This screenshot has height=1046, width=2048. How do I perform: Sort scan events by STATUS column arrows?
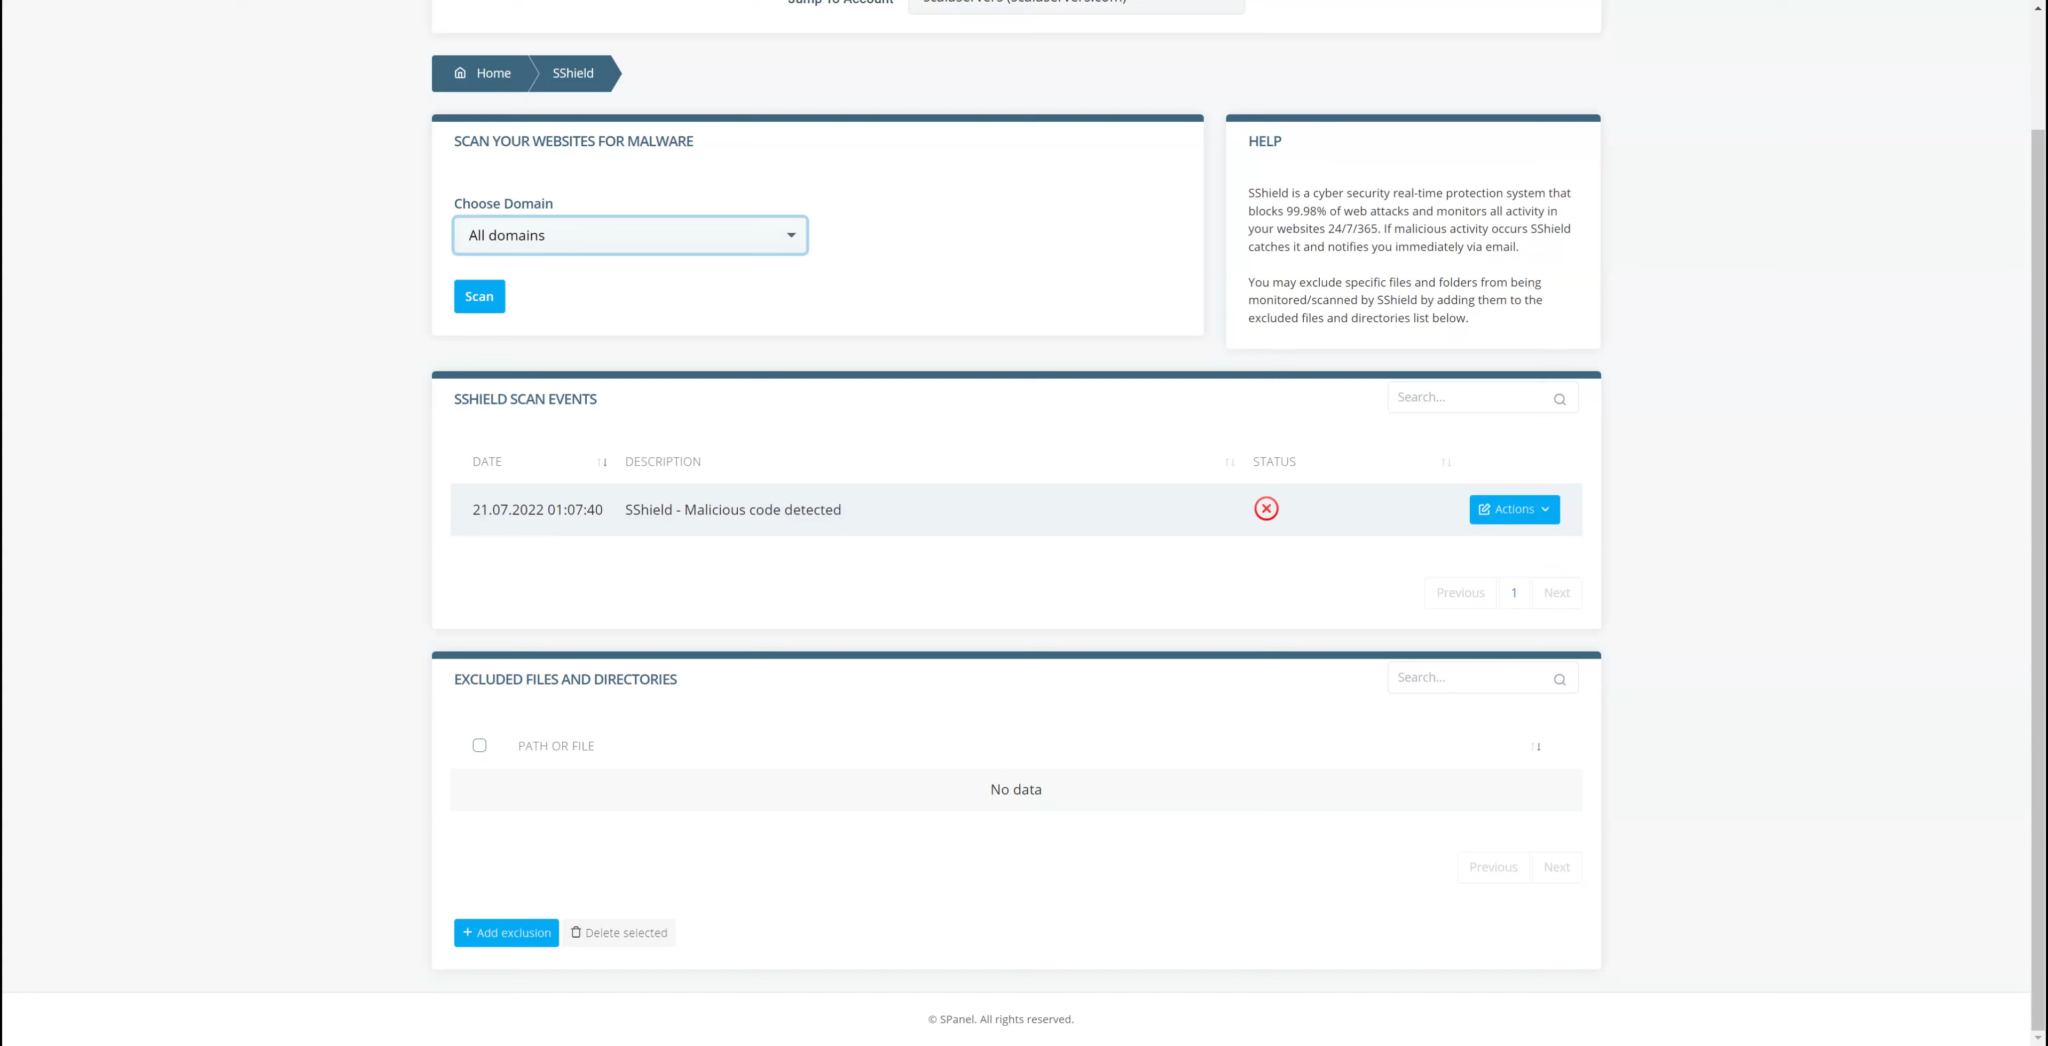1446,462
